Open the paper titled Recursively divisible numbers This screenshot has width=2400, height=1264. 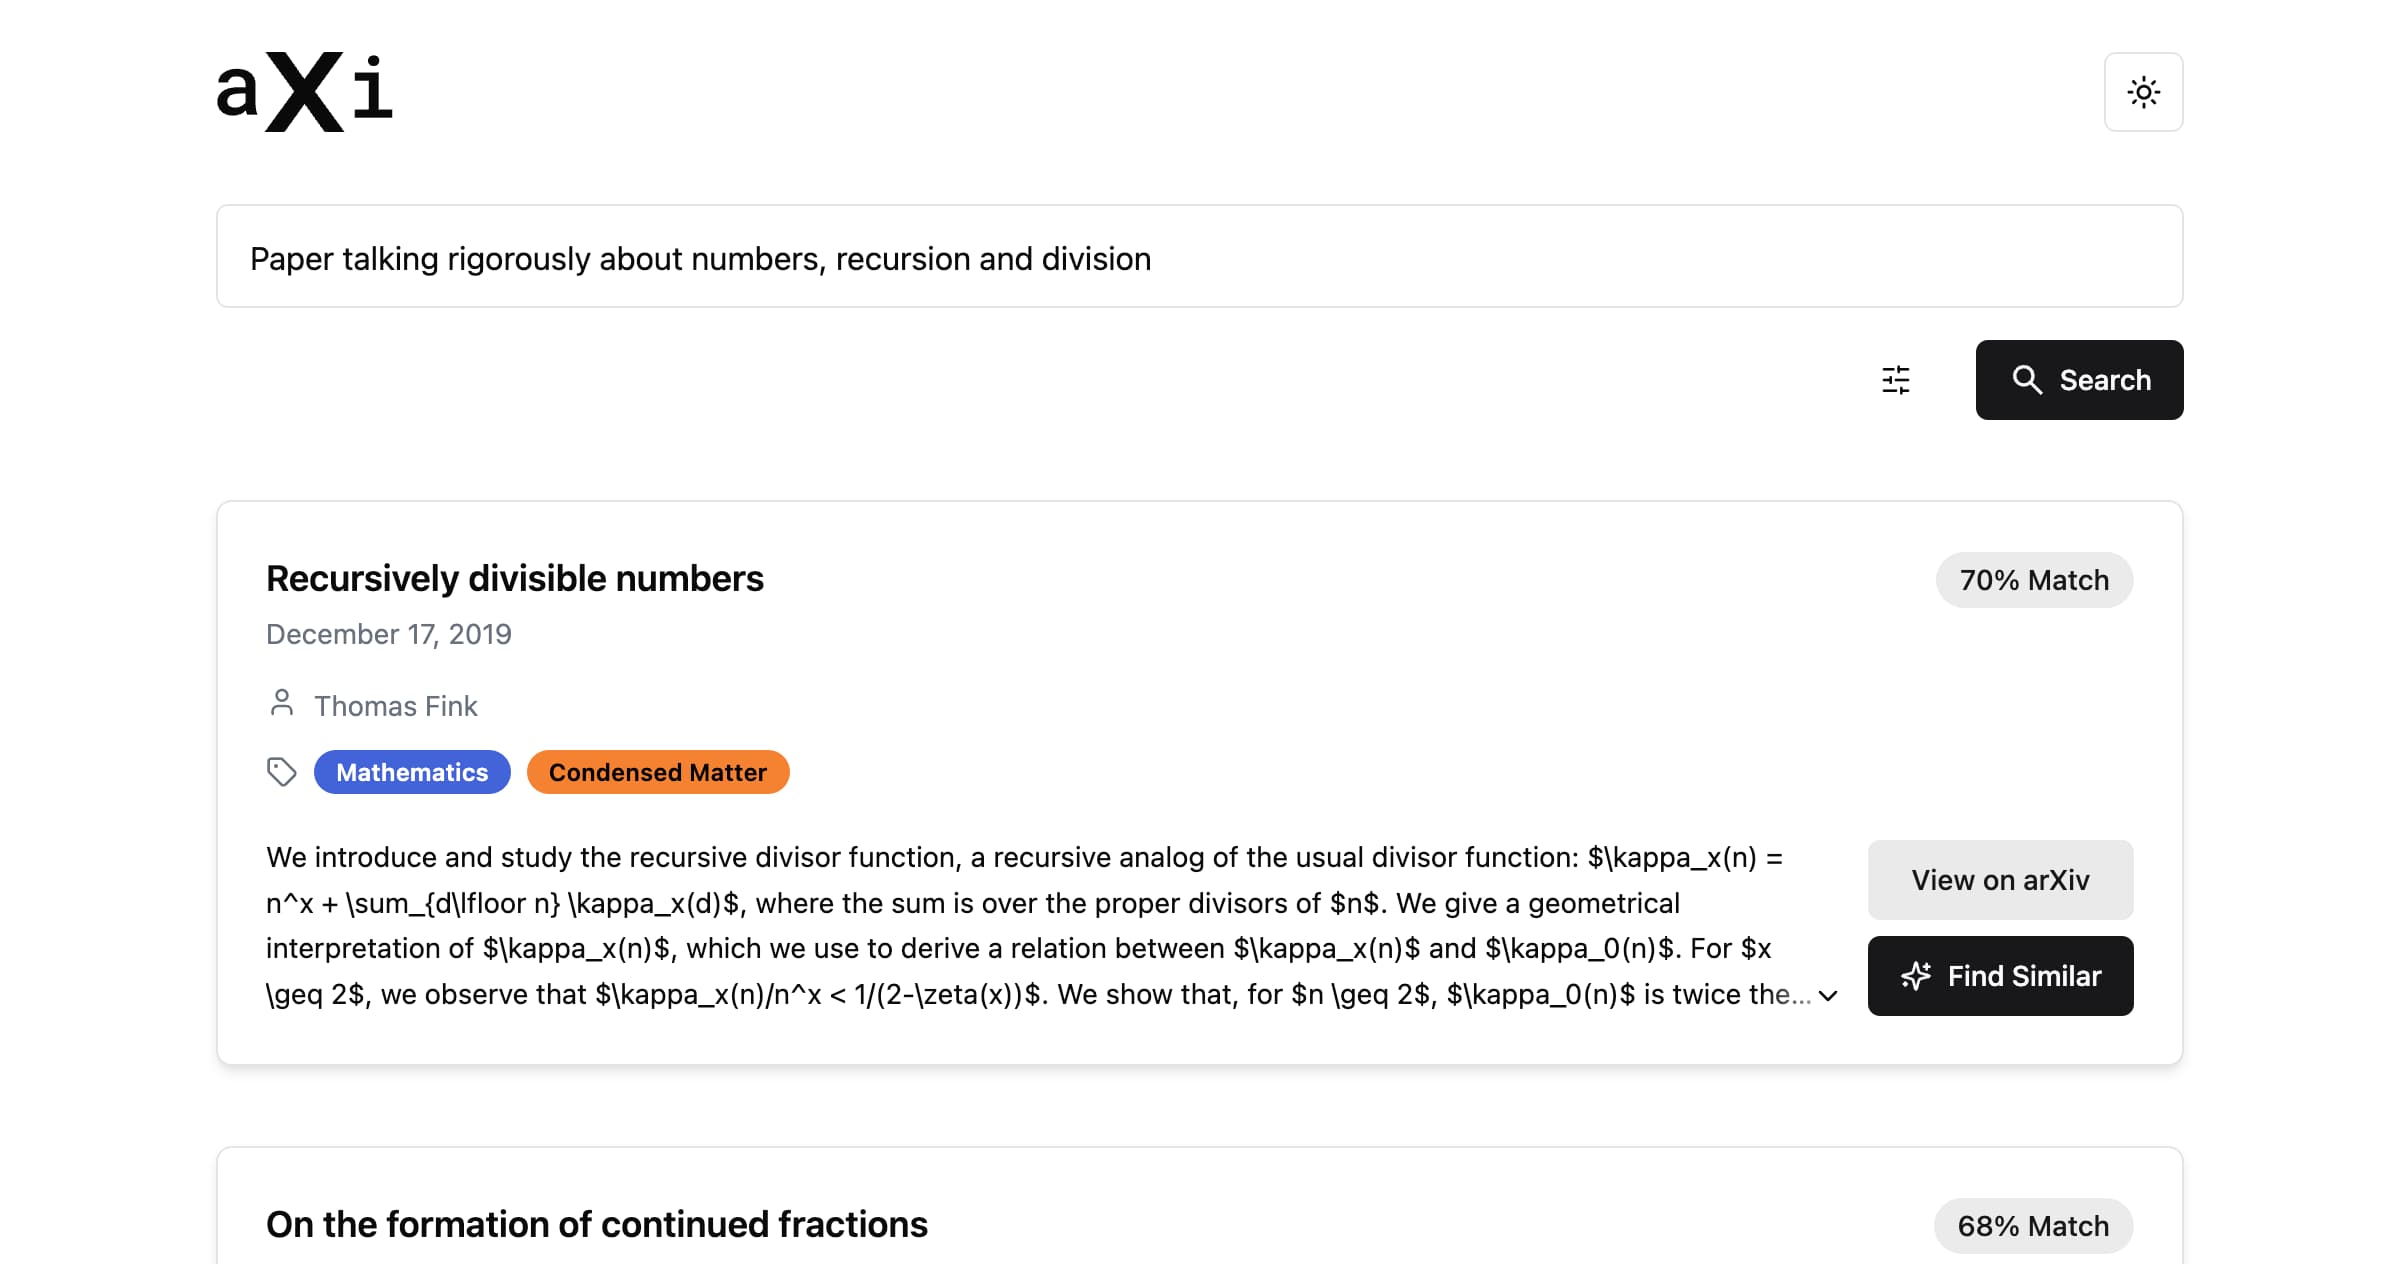[515, 578]
